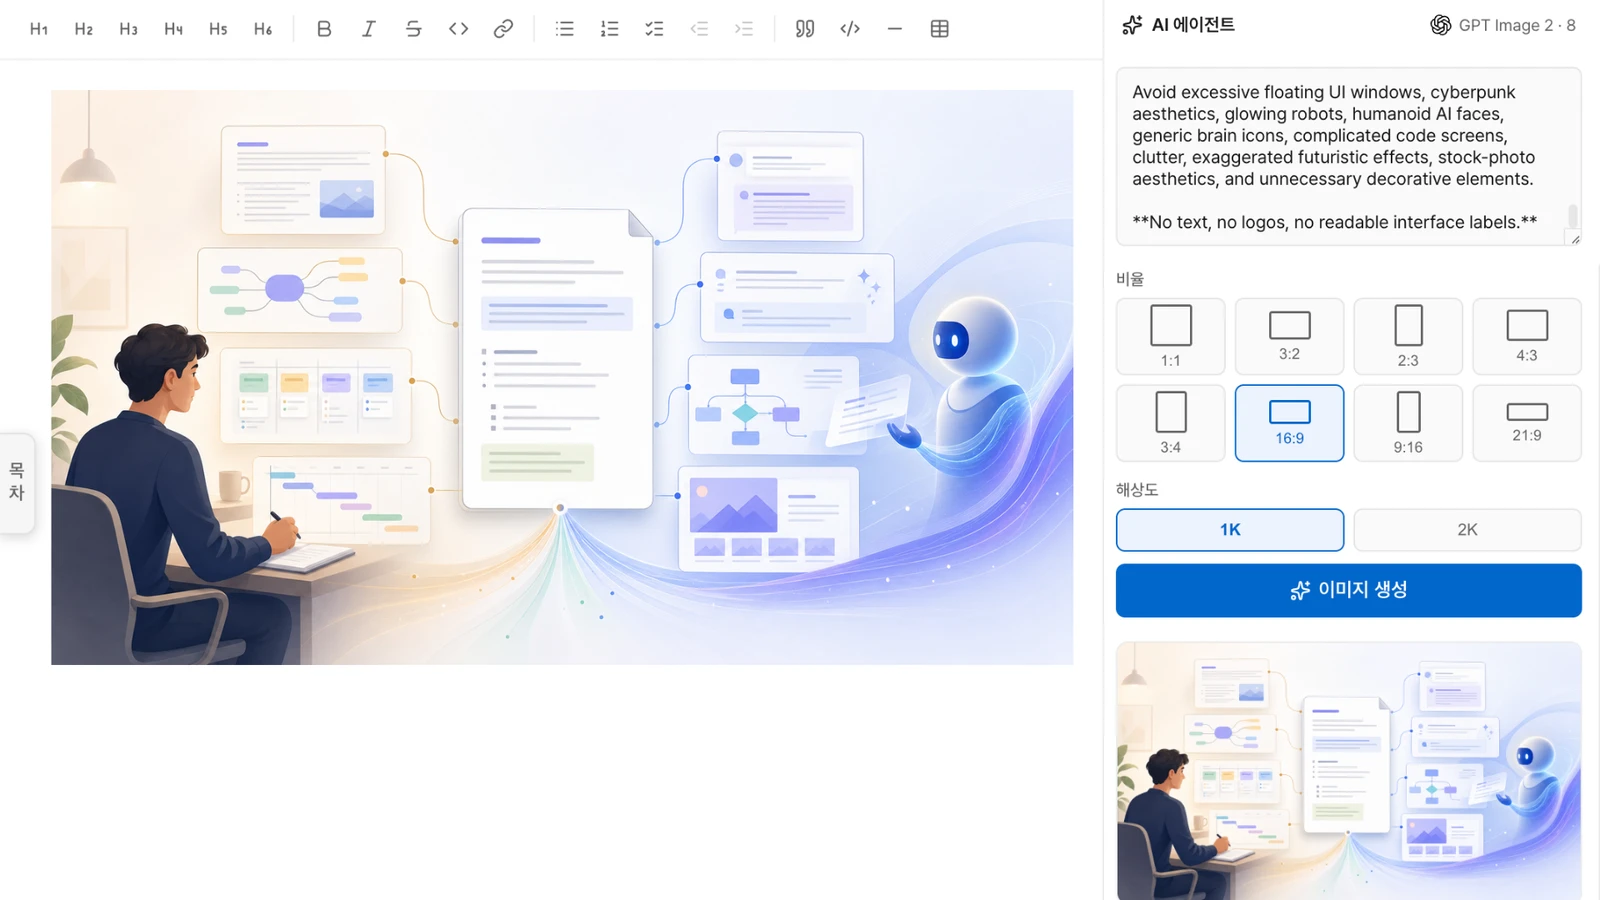
Task: Create a task checklist
Action: 654,29
